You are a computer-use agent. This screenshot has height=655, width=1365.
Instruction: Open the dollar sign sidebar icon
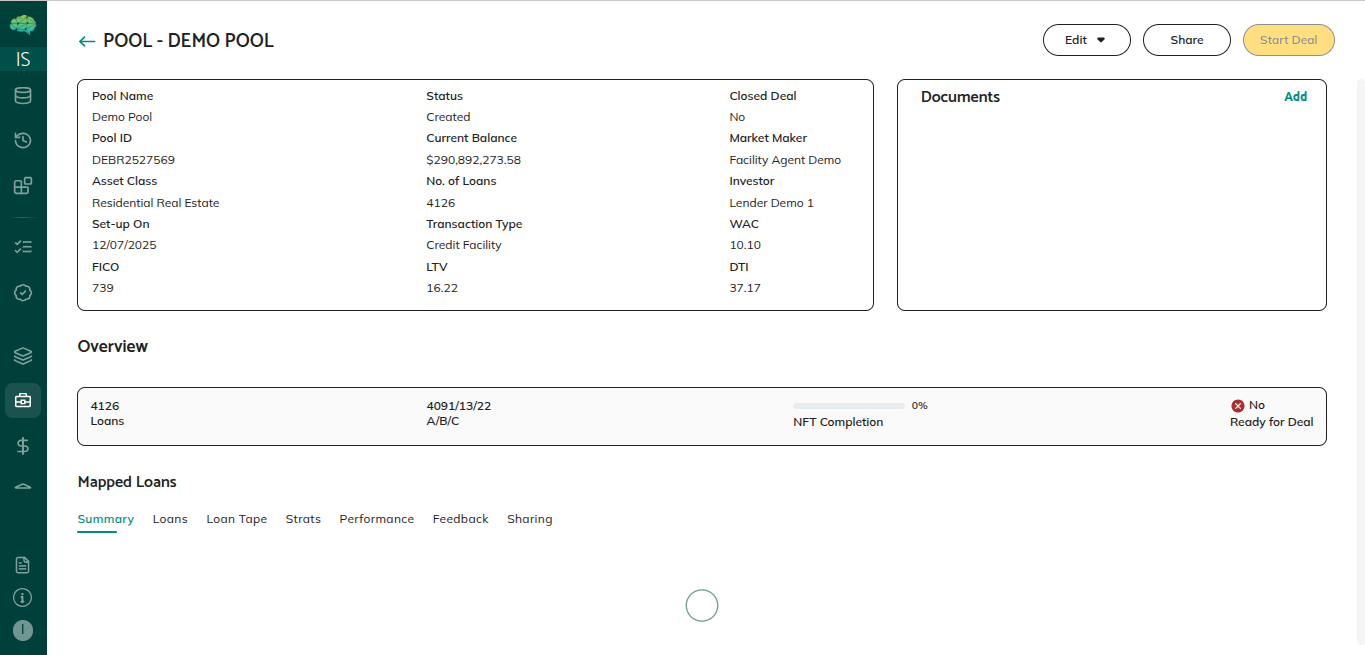point(23,446)
